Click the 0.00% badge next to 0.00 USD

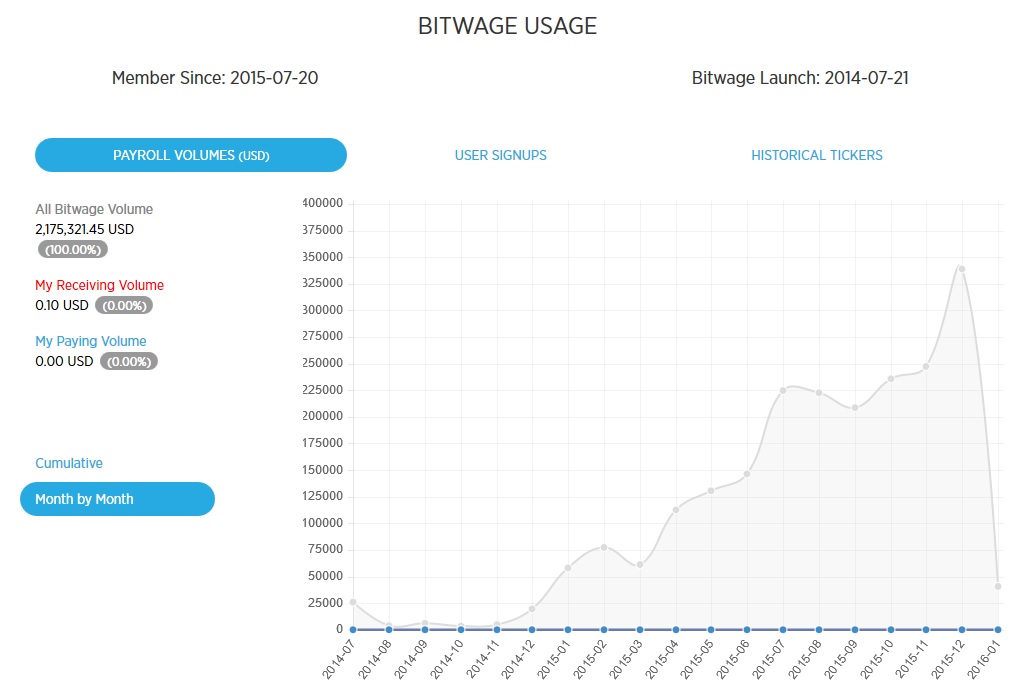click(128, 362)
